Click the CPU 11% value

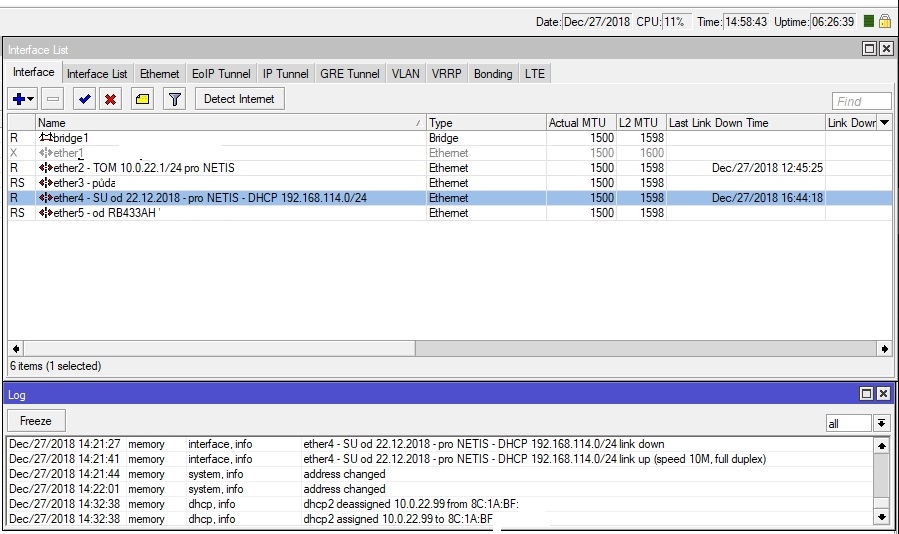(677, 22)
